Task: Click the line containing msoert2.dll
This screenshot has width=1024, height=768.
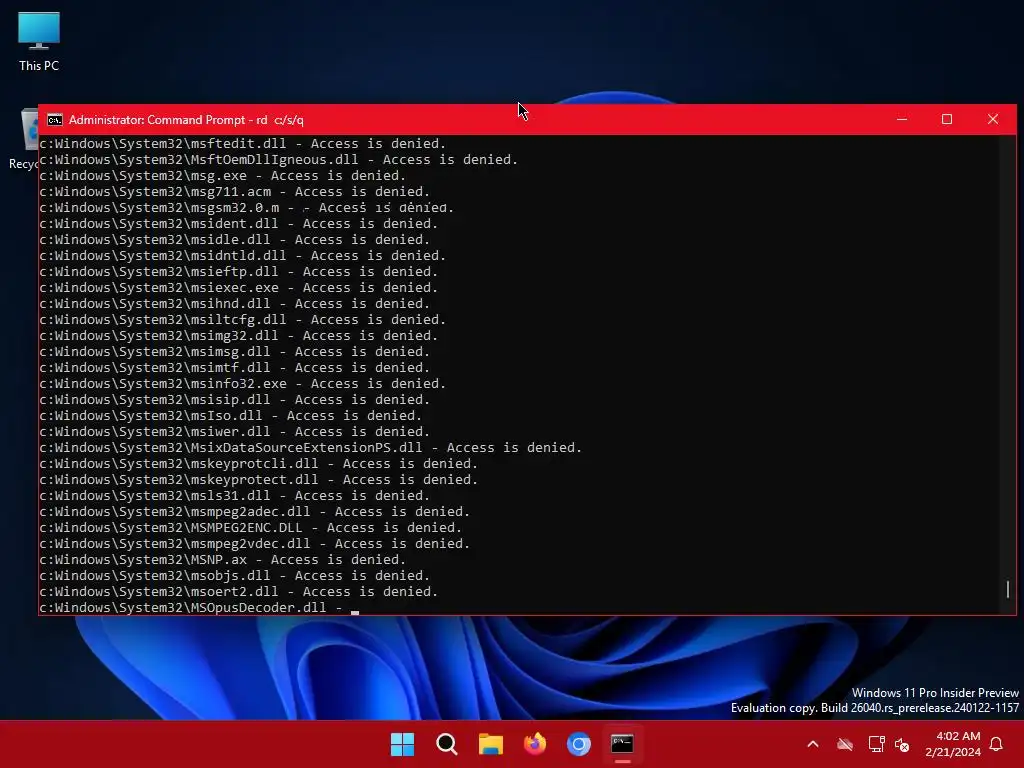Action: [239, 592]
